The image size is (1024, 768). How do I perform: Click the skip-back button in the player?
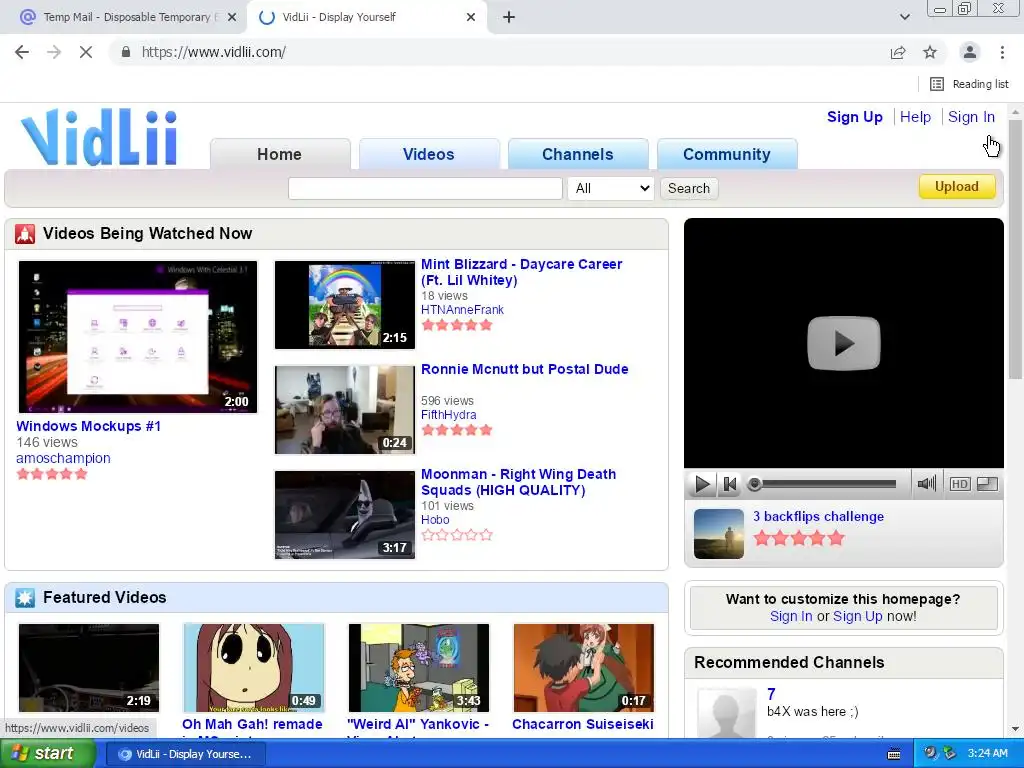pos(729,484)
